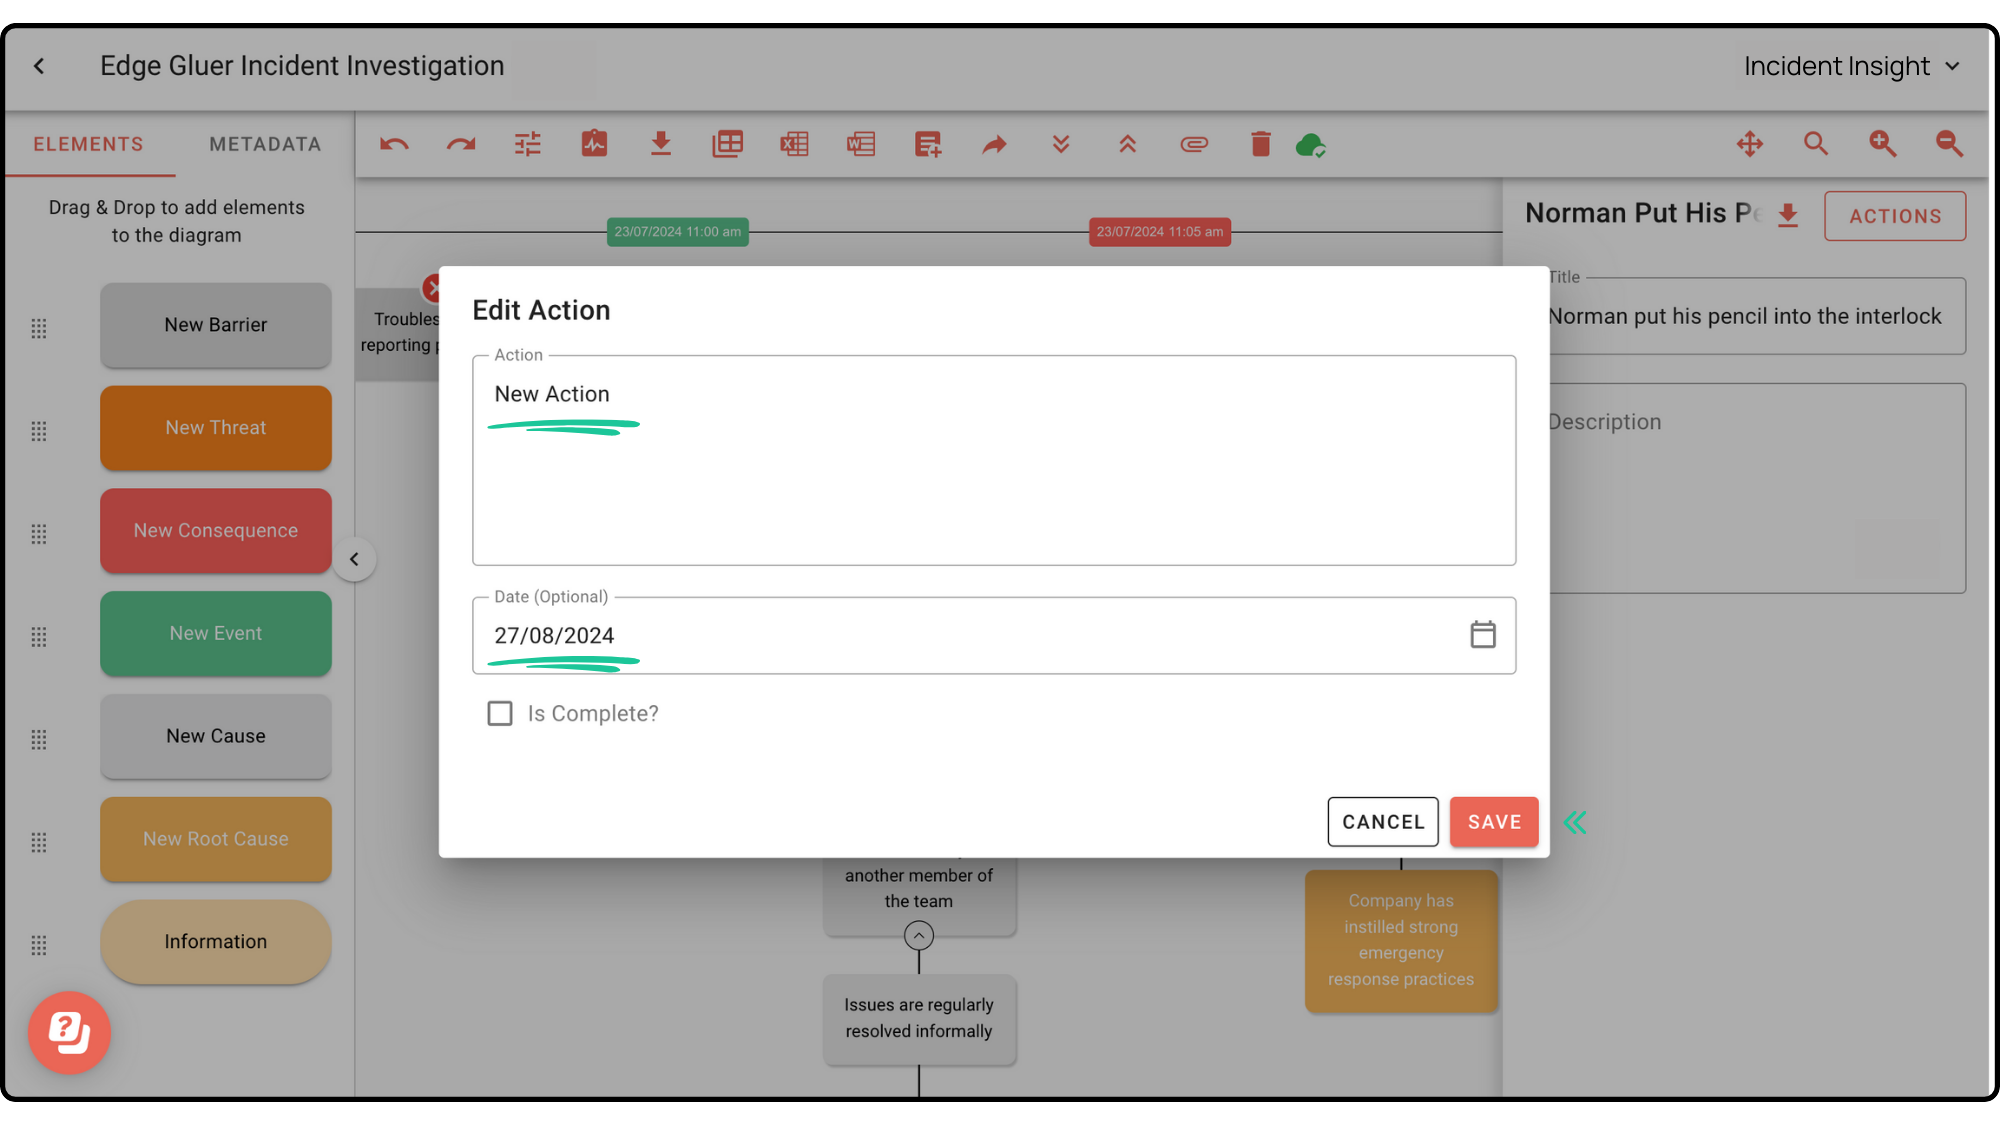Zoom in on the diagram
2000x1125 pixels.
(x=1883, y=144)
